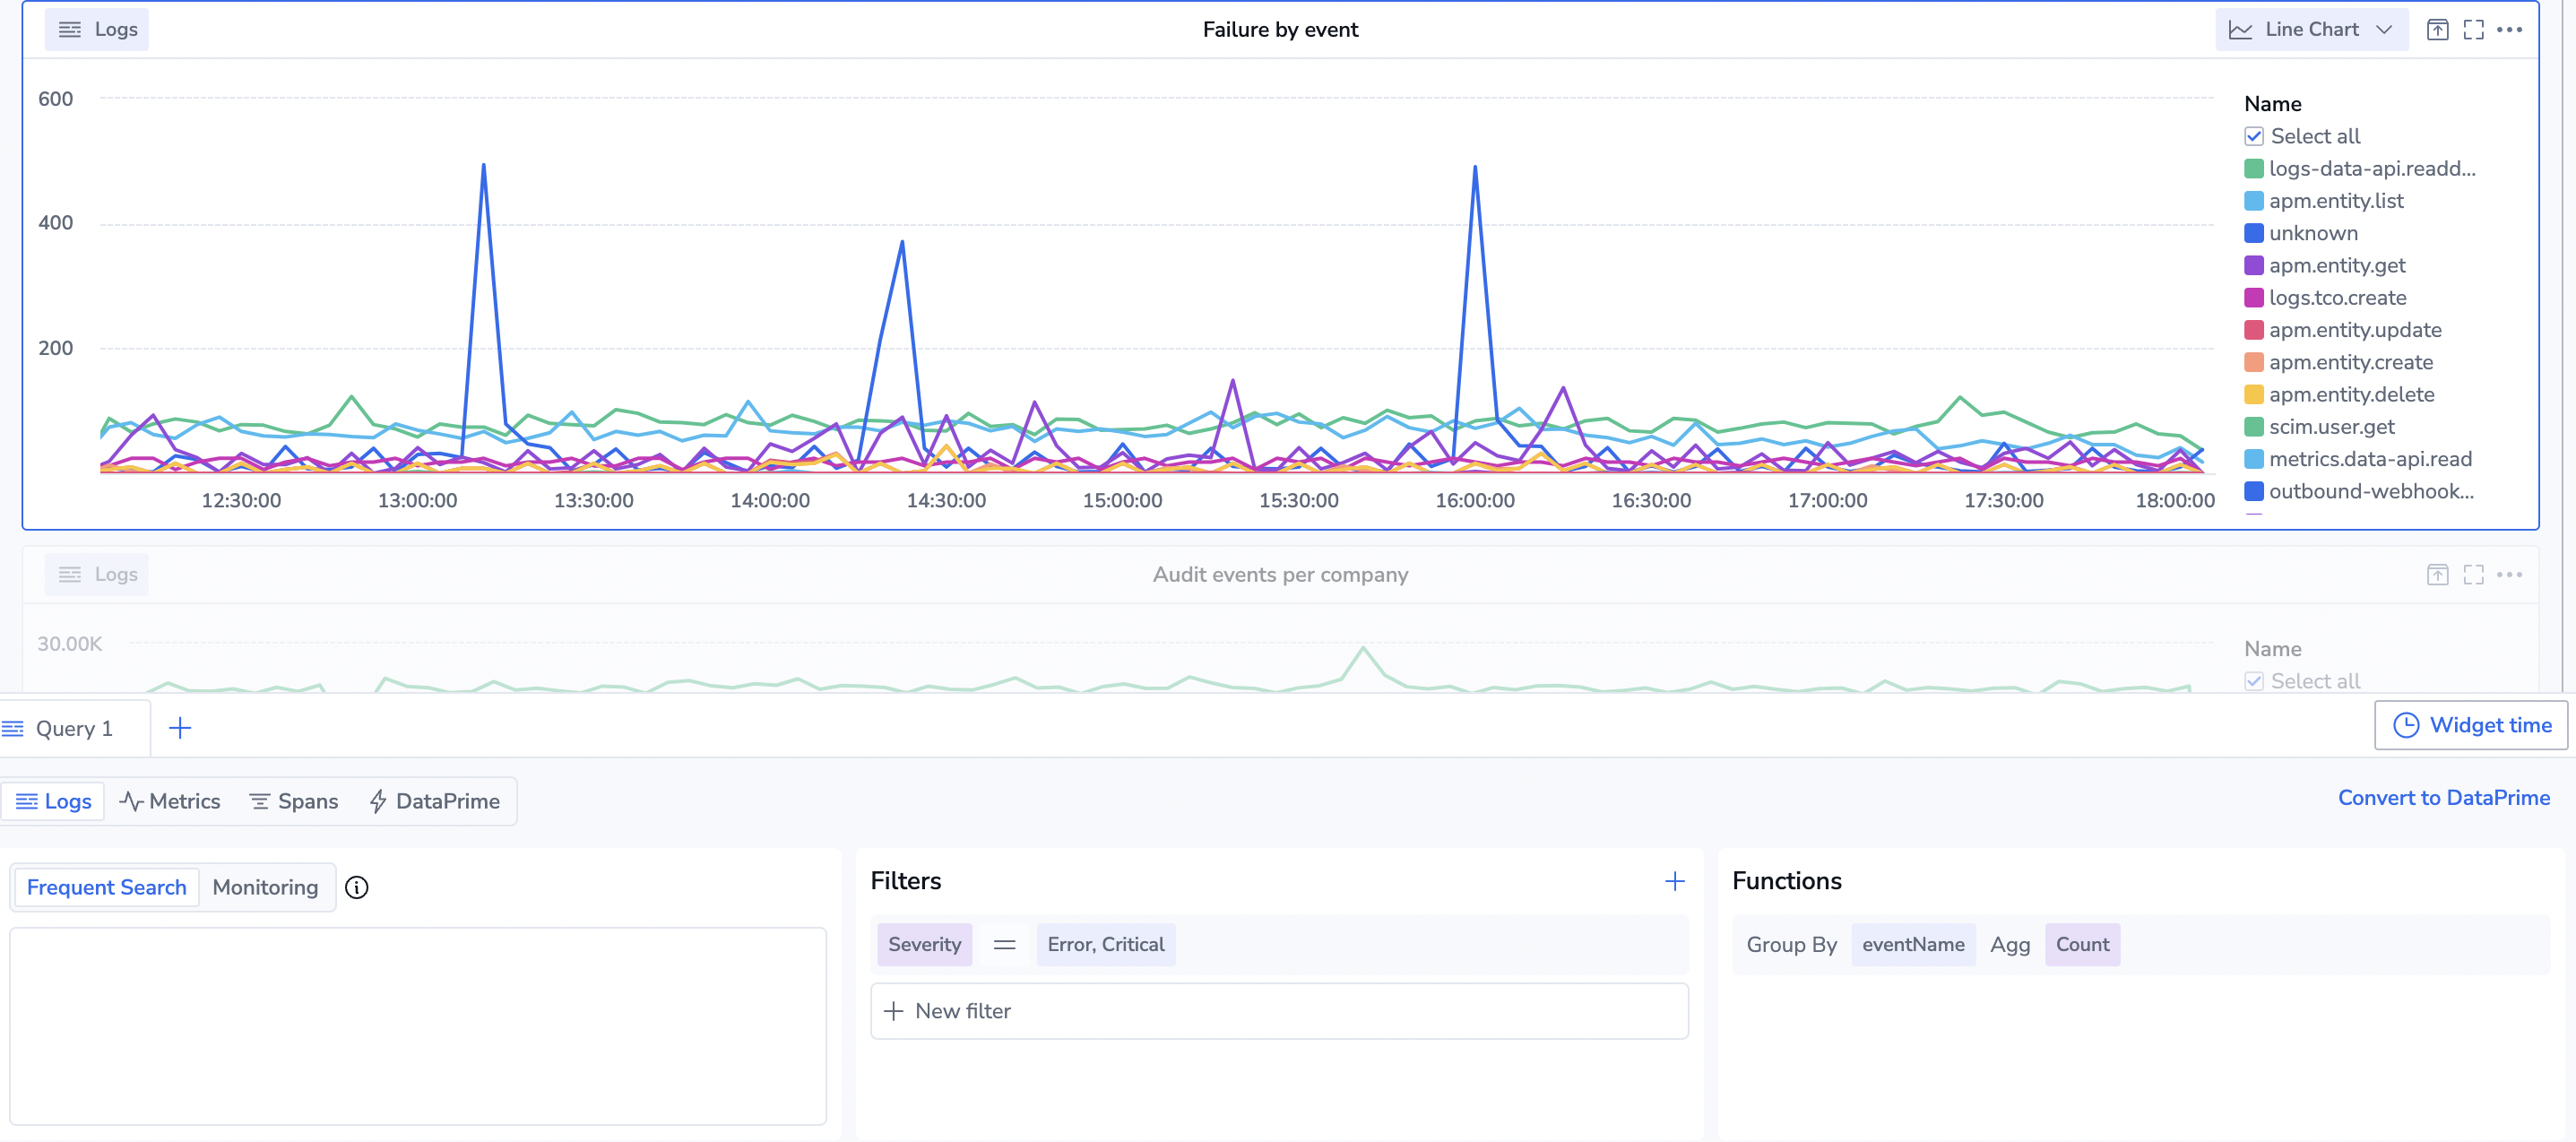Open the Count aggregation selector

(x=2082, y=944)
